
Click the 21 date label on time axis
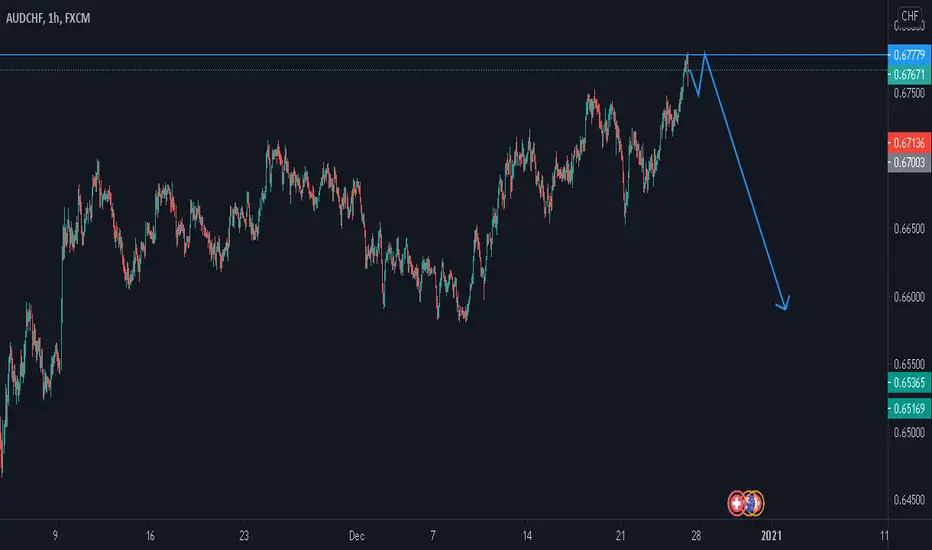click(x=621, y=536)
